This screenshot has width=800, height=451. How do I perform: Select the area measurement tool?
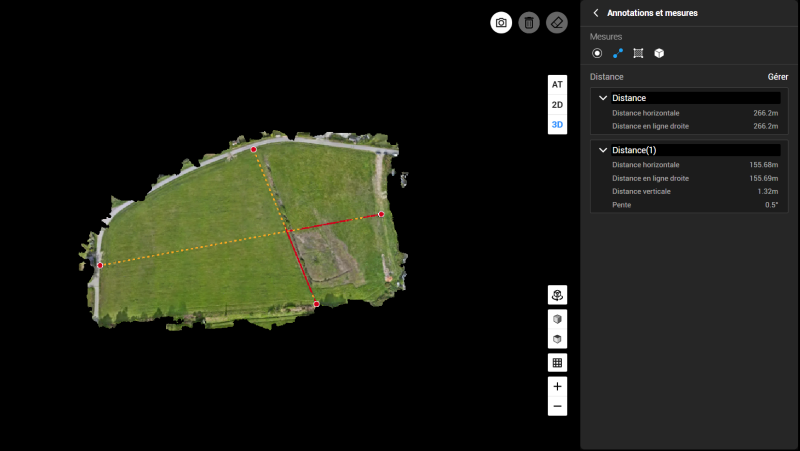(638, 53)
